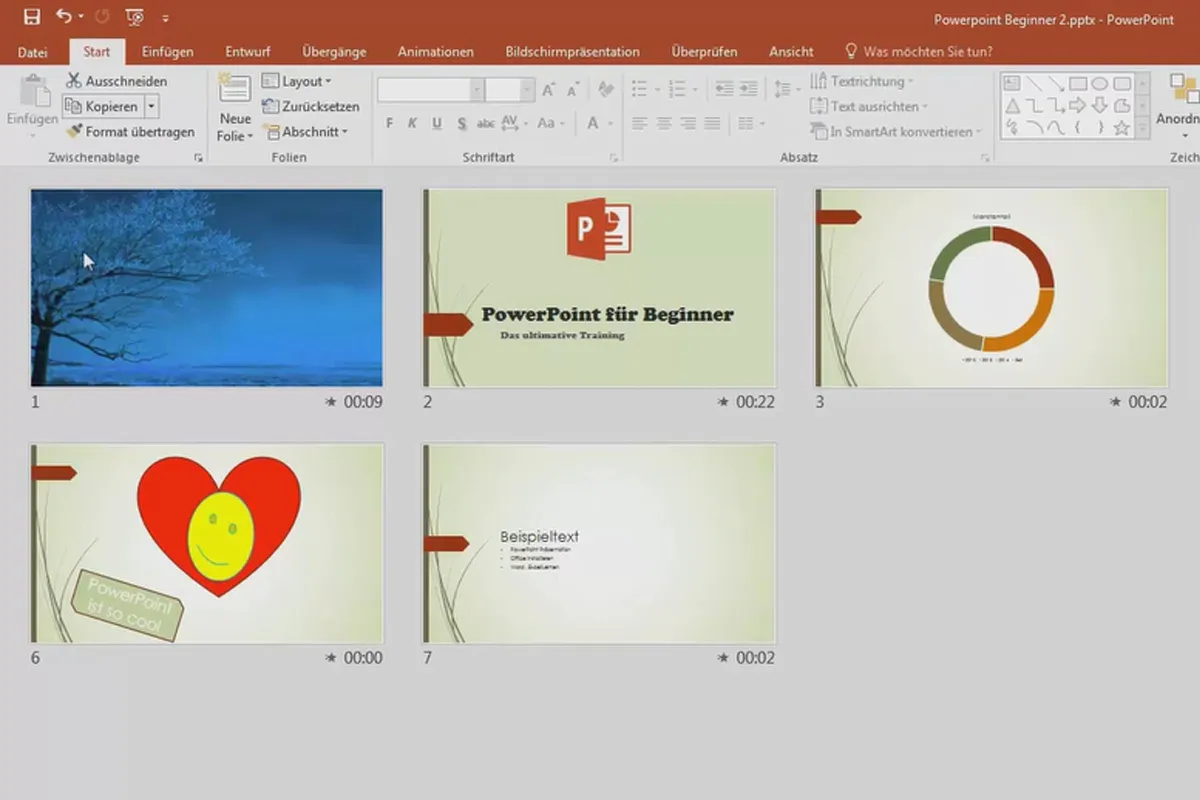
Task: Open the Zwischenablage dialog launcher
Action: pyautogui.click(x=198, y=158)
